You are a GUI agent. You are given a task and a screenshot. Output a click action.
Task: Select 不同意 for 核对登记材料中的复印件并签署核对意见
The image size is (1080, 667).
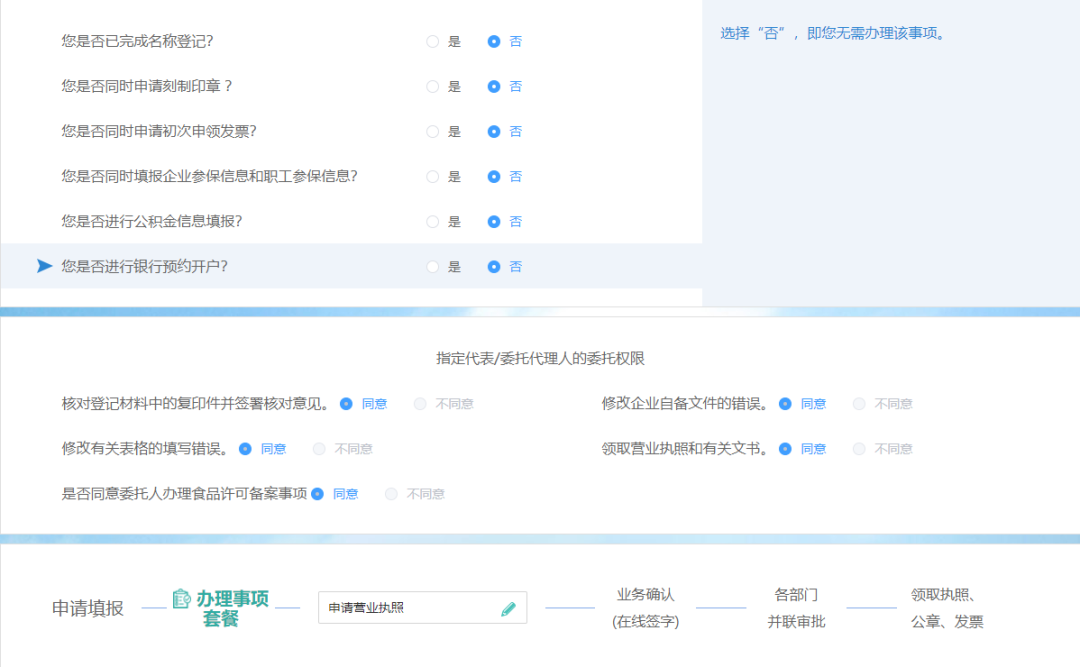click(x=419, y=403)
